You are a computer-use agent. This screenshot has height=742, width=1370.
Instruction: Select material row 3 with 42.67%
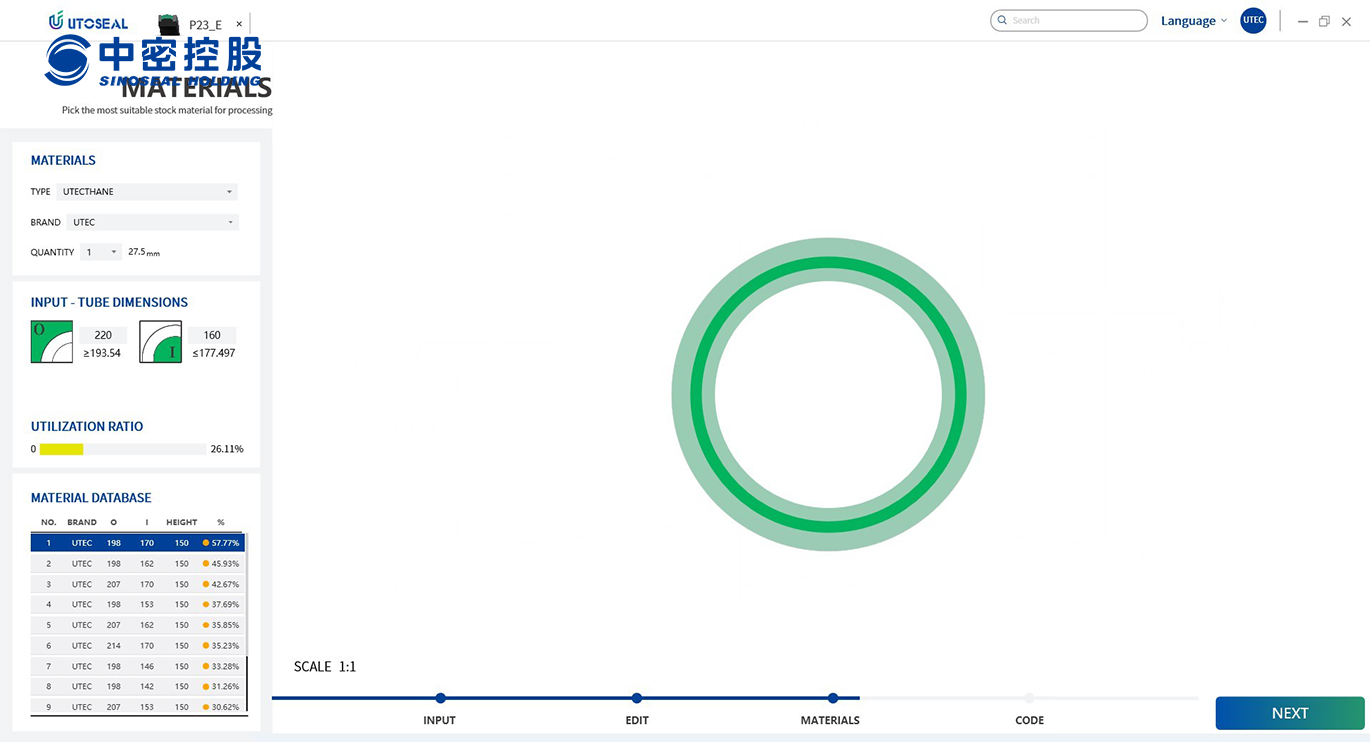138,584
